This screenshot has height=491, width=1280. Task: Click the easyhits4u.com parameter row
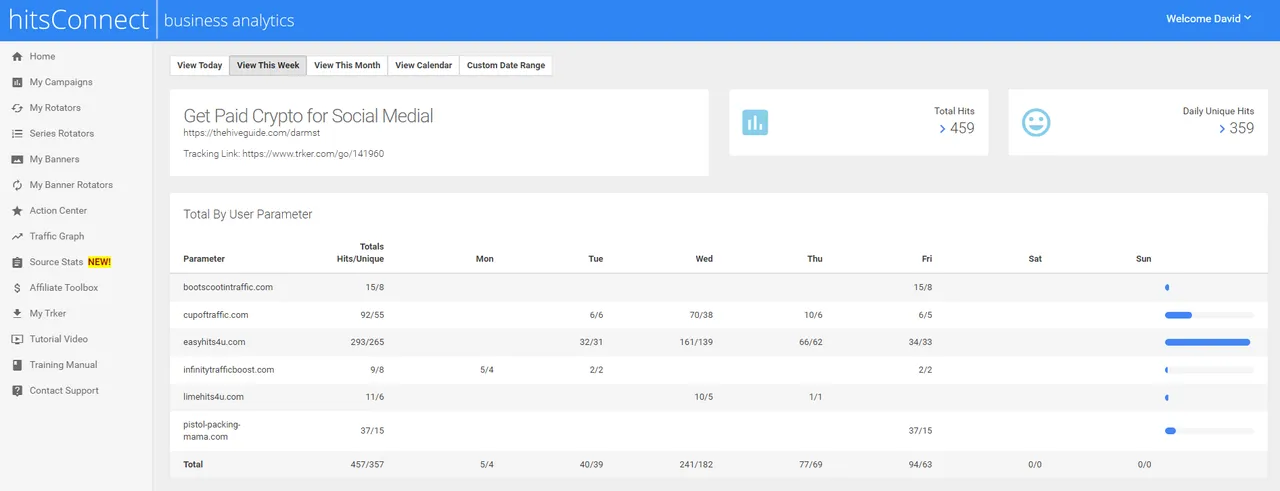pyautogui.click(x=214, y=342)
